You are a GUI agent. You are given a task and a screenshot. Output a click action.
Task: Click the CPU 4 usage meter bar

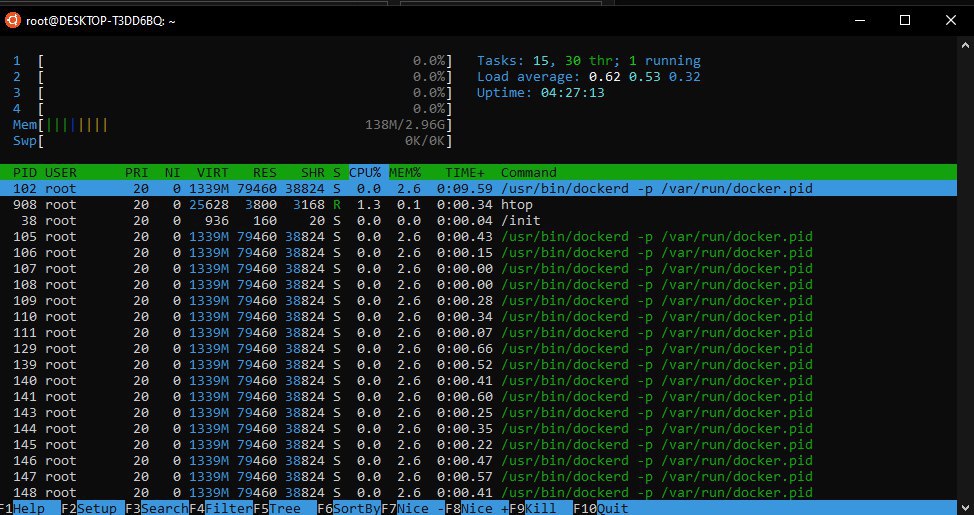(233, 109)
